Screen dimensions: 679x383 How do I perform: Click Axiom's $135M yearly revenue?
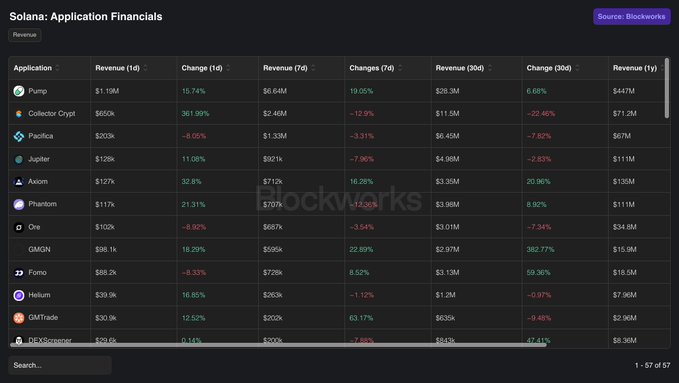coord(624,182)
